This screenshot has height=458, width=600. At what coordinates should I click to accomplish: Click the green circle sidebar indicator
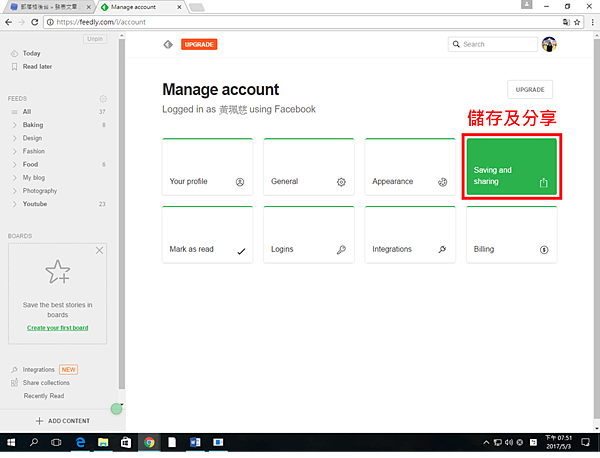click(x=116, y=409)
